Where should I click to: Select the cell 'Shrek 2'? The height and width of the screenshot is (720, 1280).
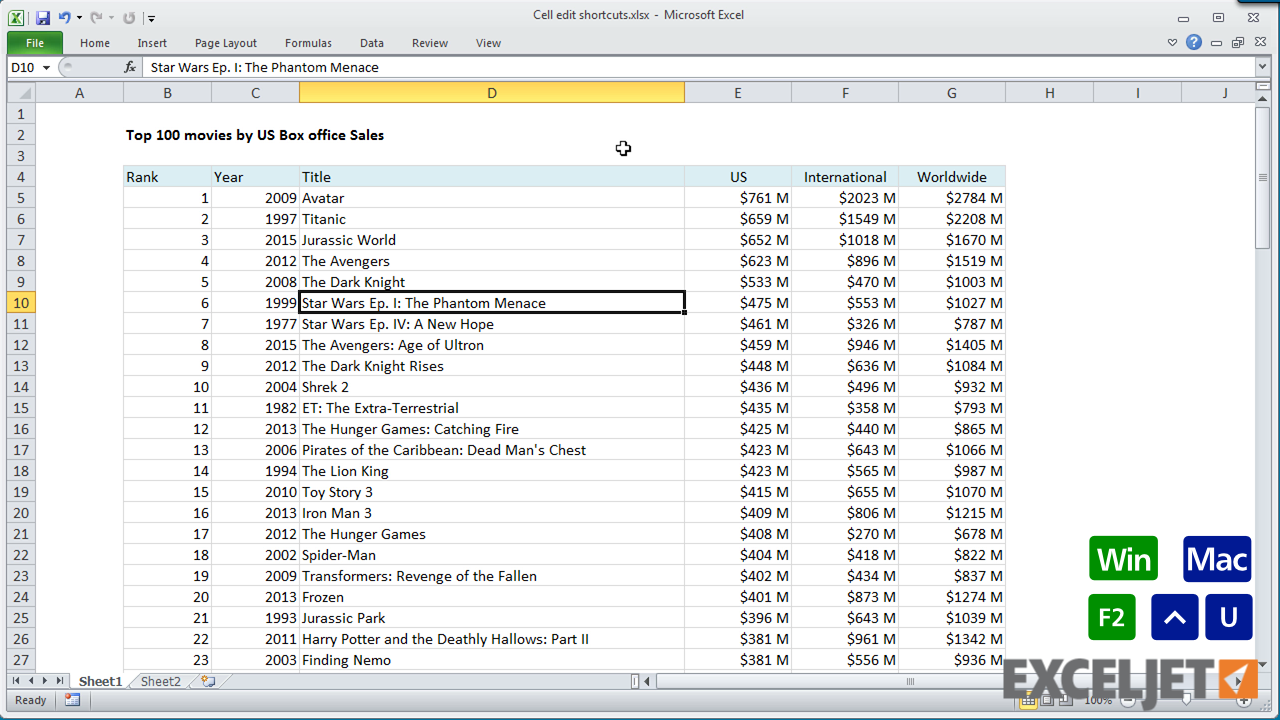tap(492, 387)
